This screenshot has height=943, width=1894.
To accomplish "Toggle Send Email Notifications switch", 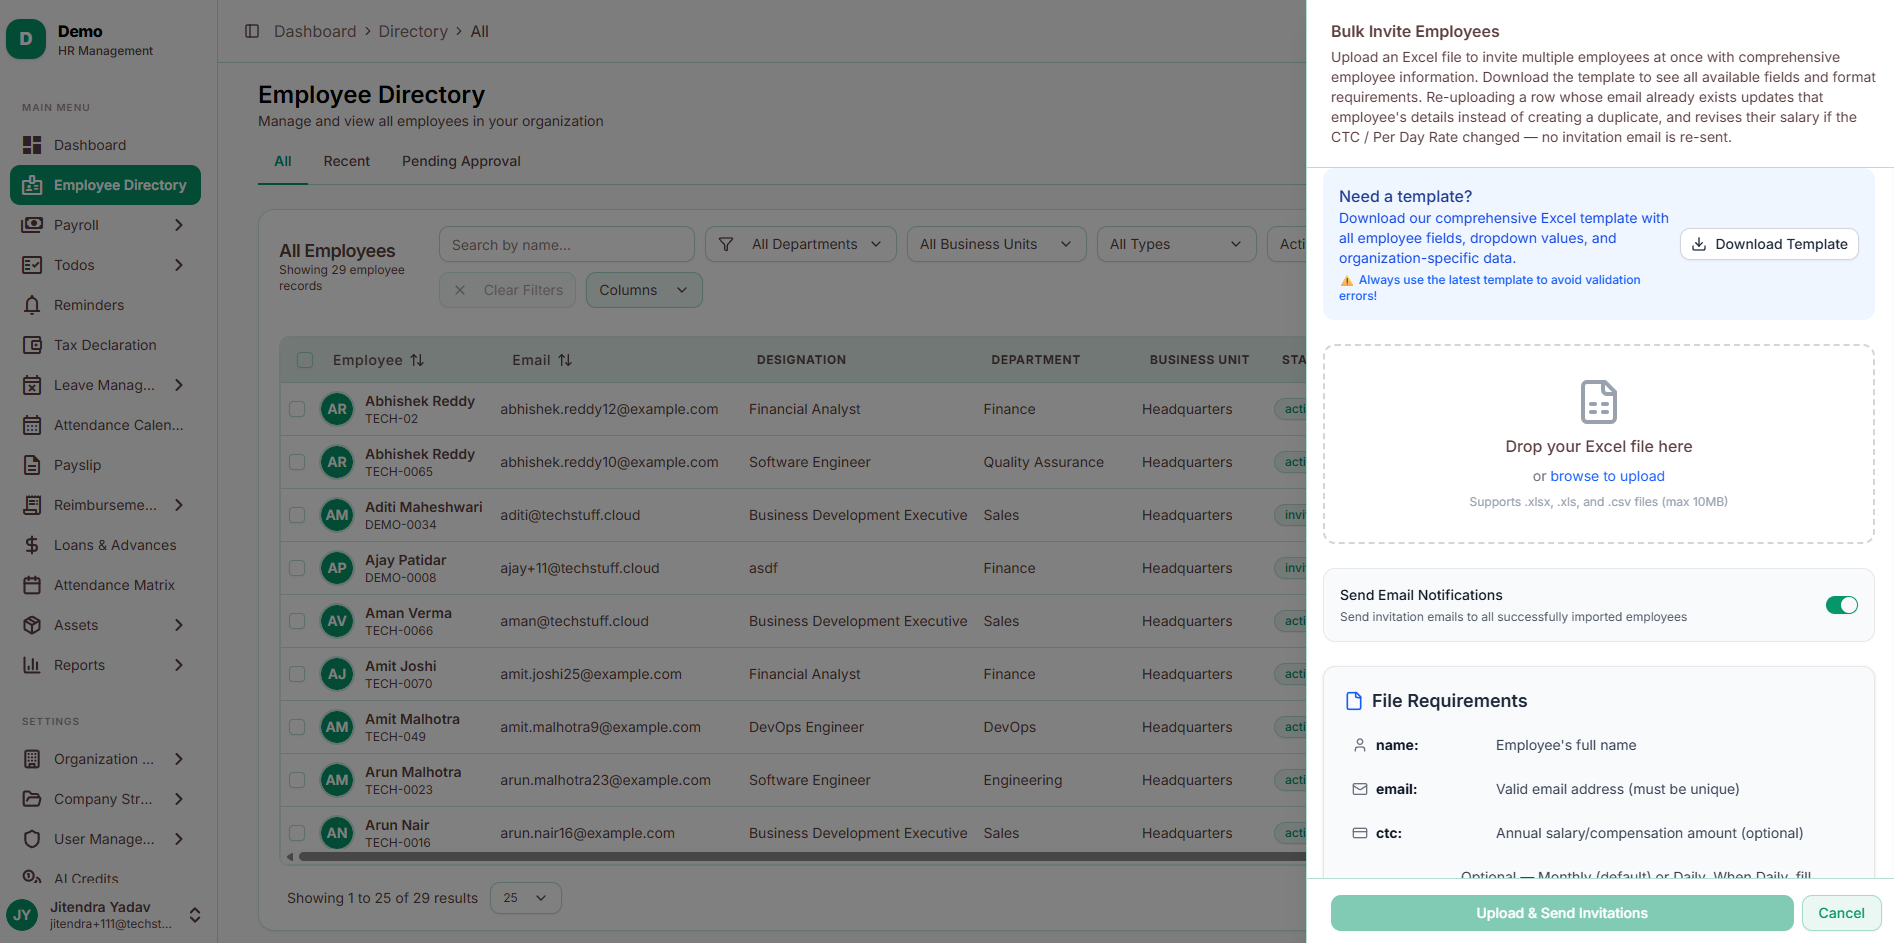I will tap(1841, 605).
